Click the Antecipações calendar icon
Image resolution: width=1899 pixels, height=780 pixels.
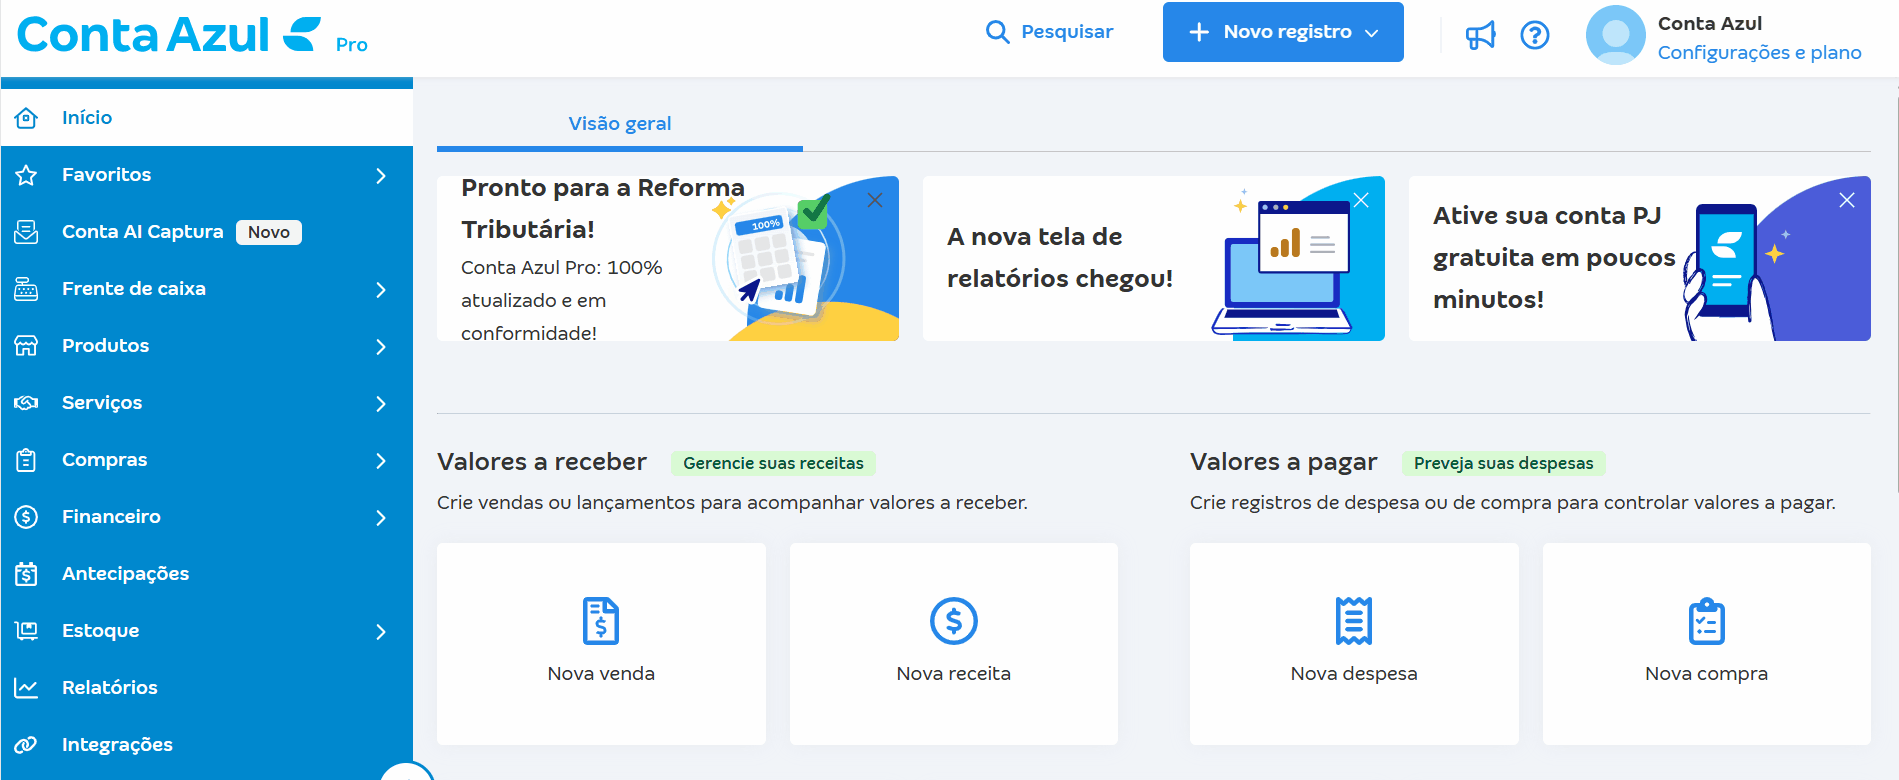(26, 574)
